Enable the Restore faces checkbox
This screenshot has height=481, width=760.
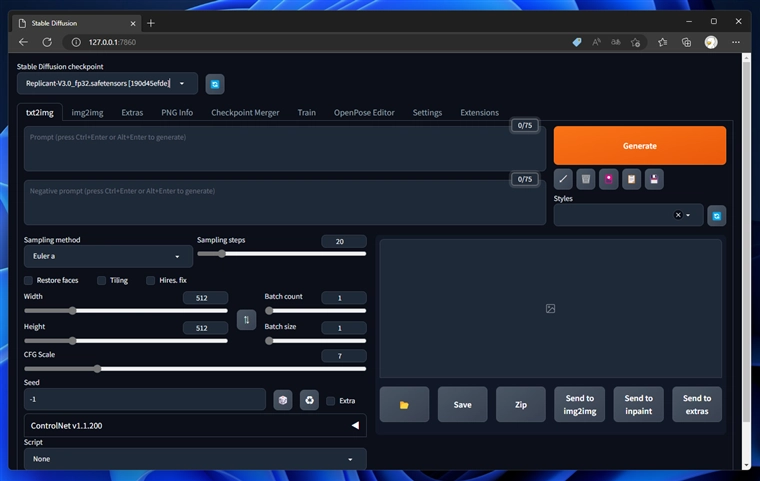pyautogui.click(x=29, y=280)
